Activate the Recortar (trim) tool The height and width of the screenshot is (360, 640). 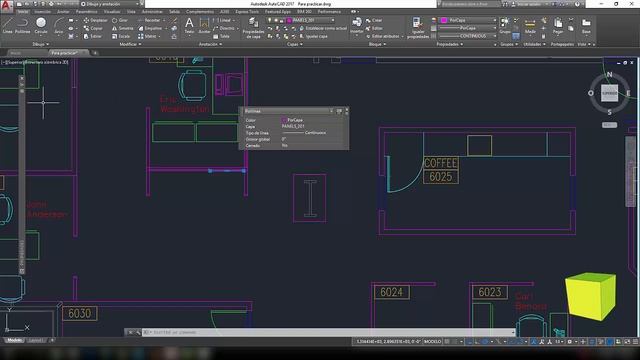(149, 20)
